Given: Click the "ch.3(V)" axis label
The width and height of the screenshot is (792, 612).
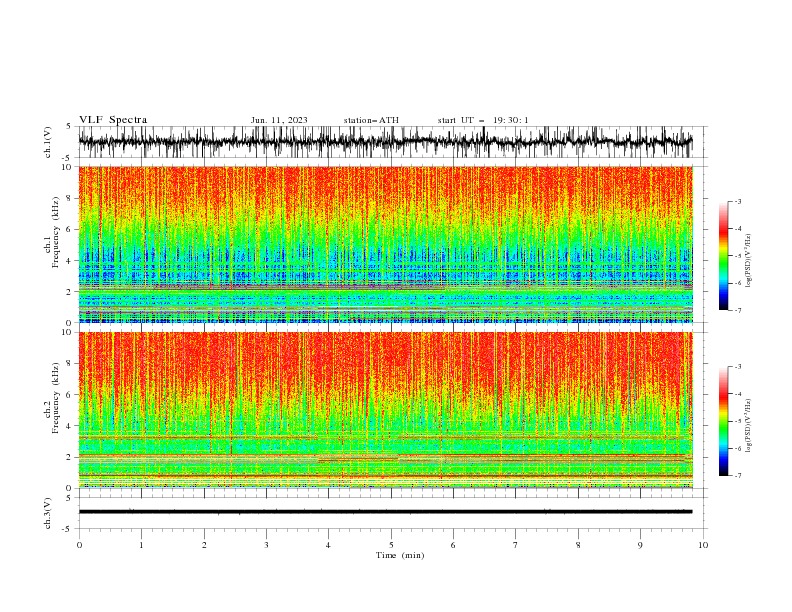Looking at the screenshot, I should click(48, 513).
